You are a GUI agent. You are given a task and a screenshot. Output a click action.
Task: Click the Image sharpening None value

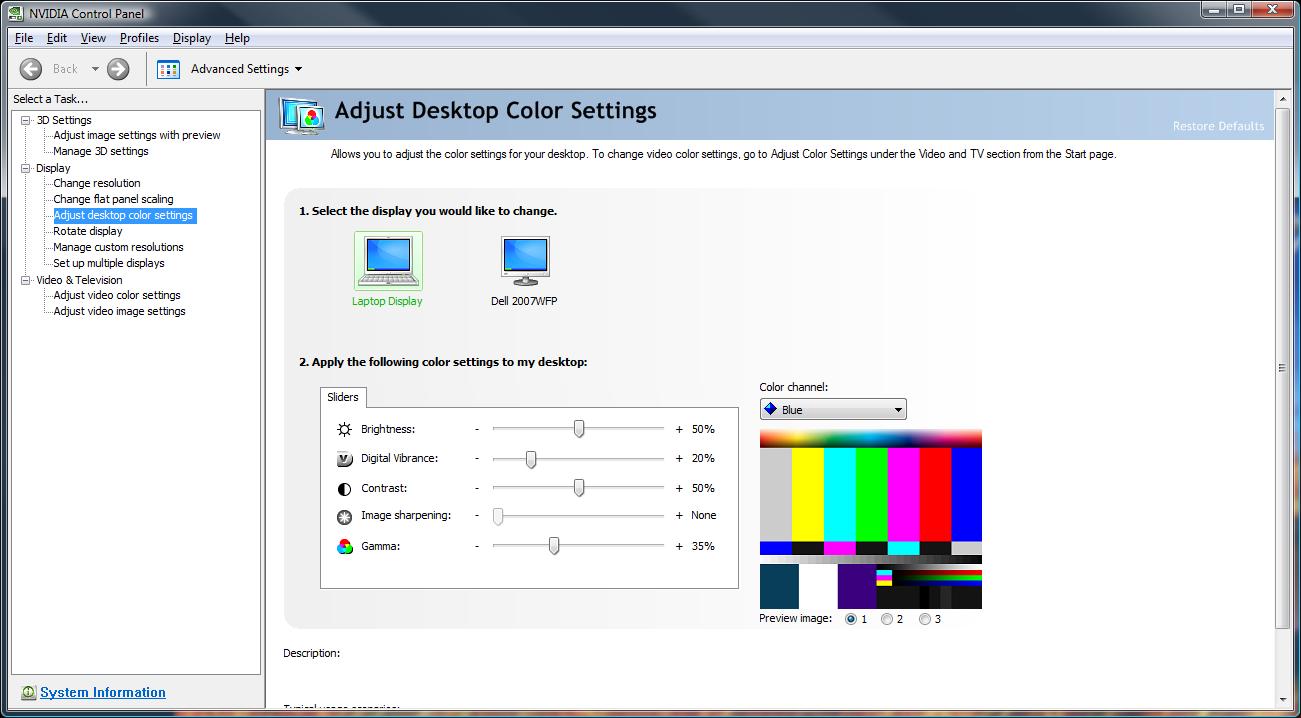(704, 515)
